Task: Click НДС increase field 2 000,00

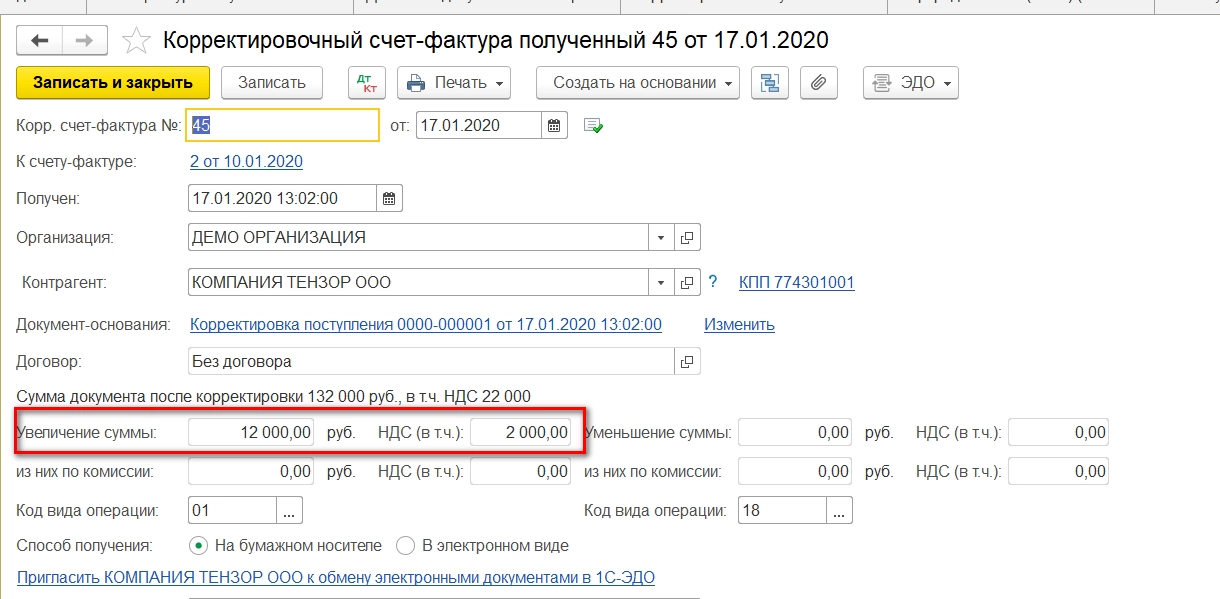Action: [x=521, y=432]
